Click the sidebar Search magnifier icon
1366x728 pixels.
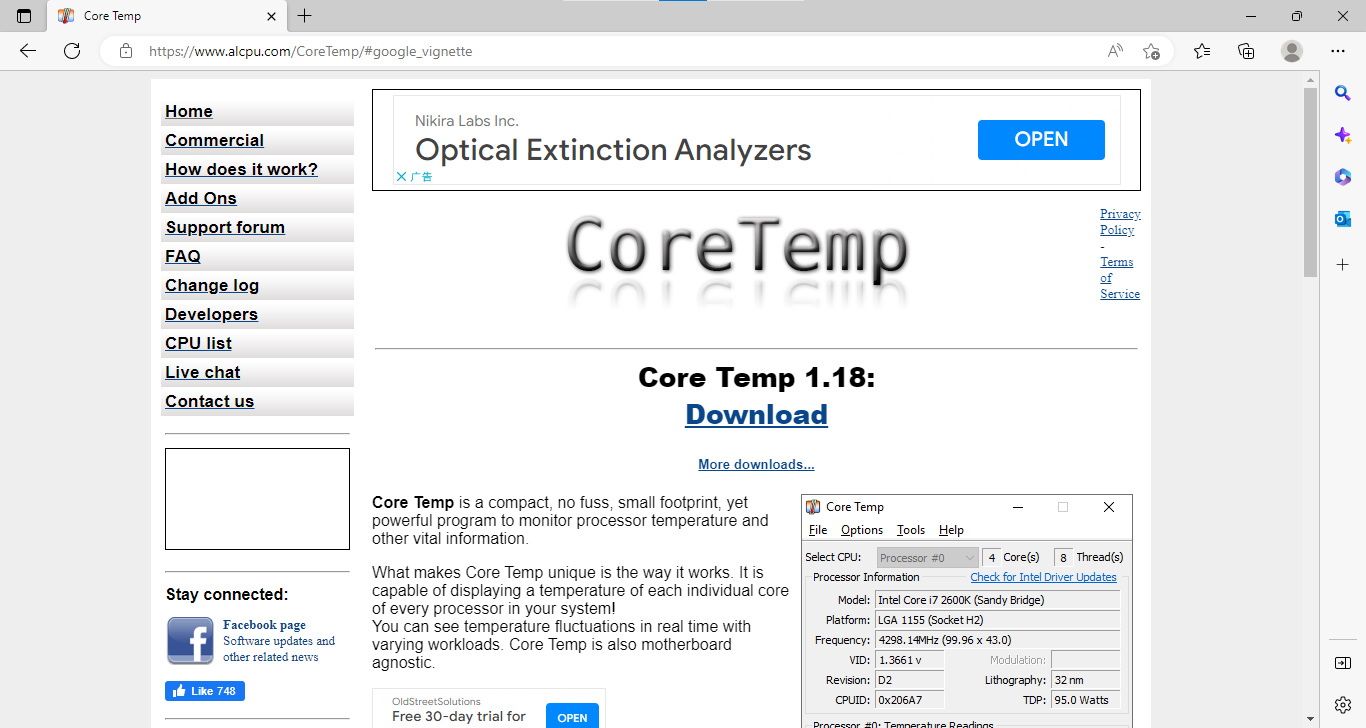1343,93
